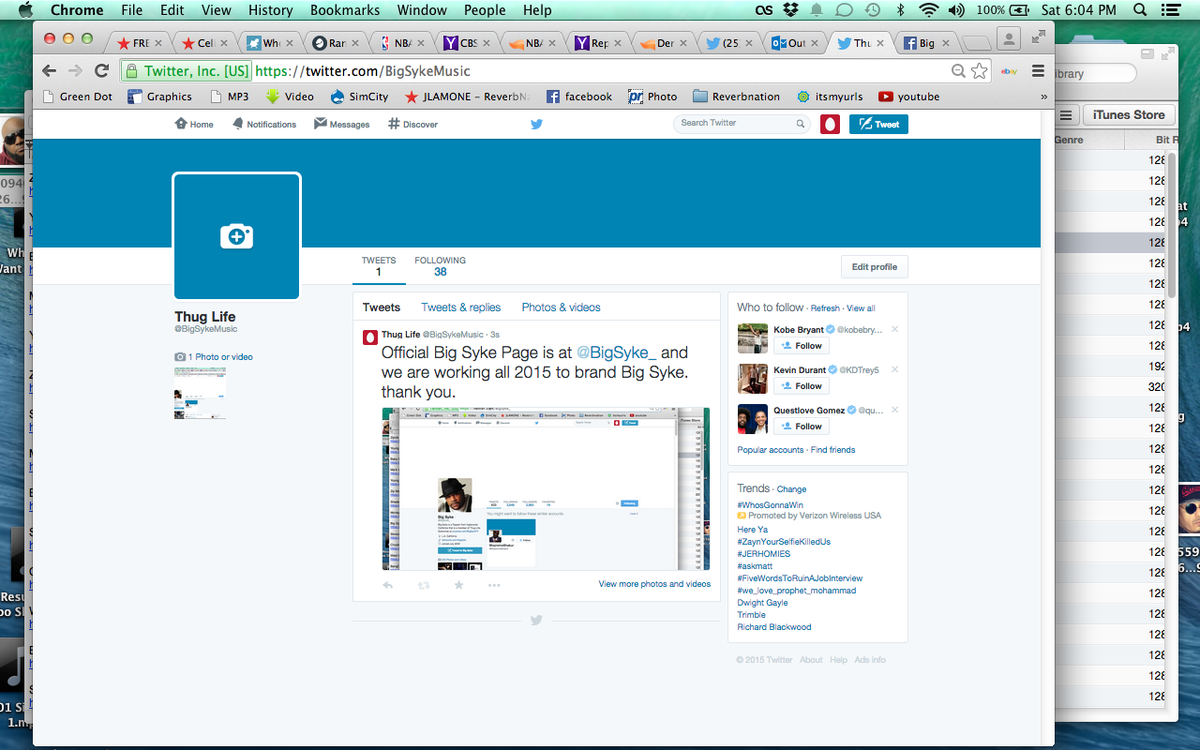Open the bookmarks overflow chevron
1200x750 pixels.
[x=1044, y=97]
